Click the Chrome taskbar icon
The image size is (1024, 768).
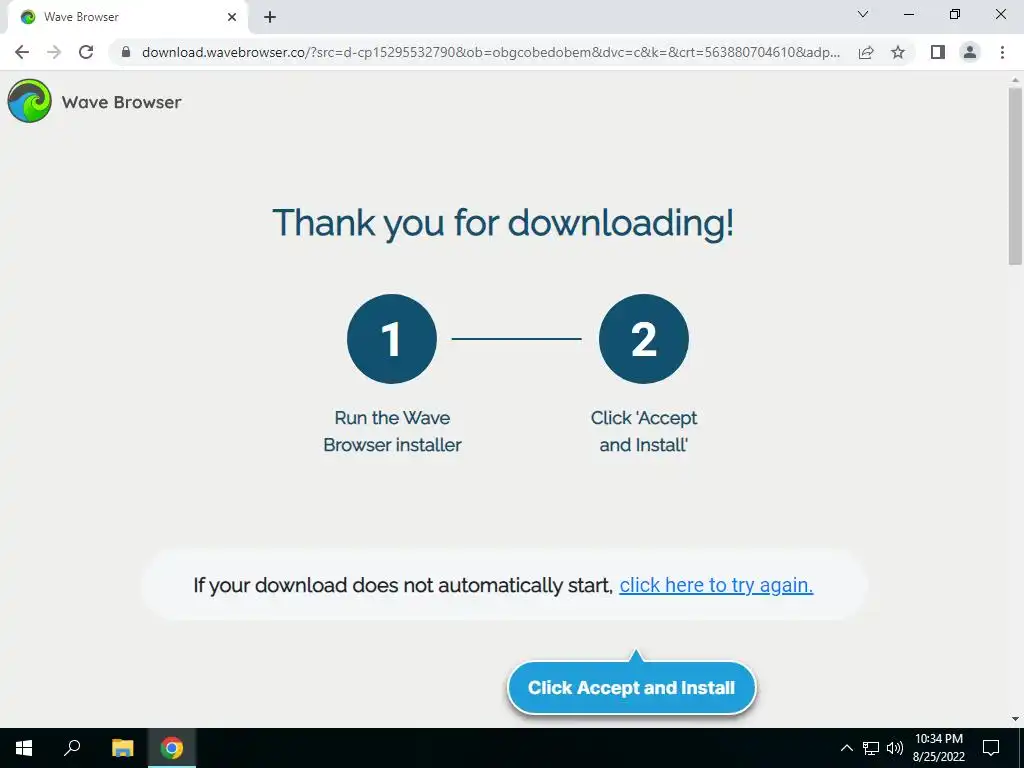tap(172, 748)
